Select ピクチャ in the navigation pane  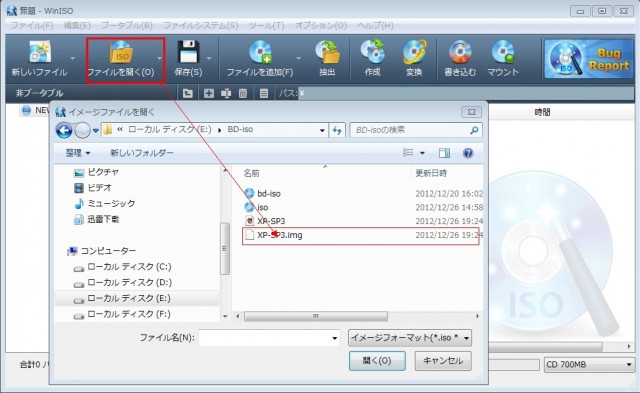coord(96,172)
